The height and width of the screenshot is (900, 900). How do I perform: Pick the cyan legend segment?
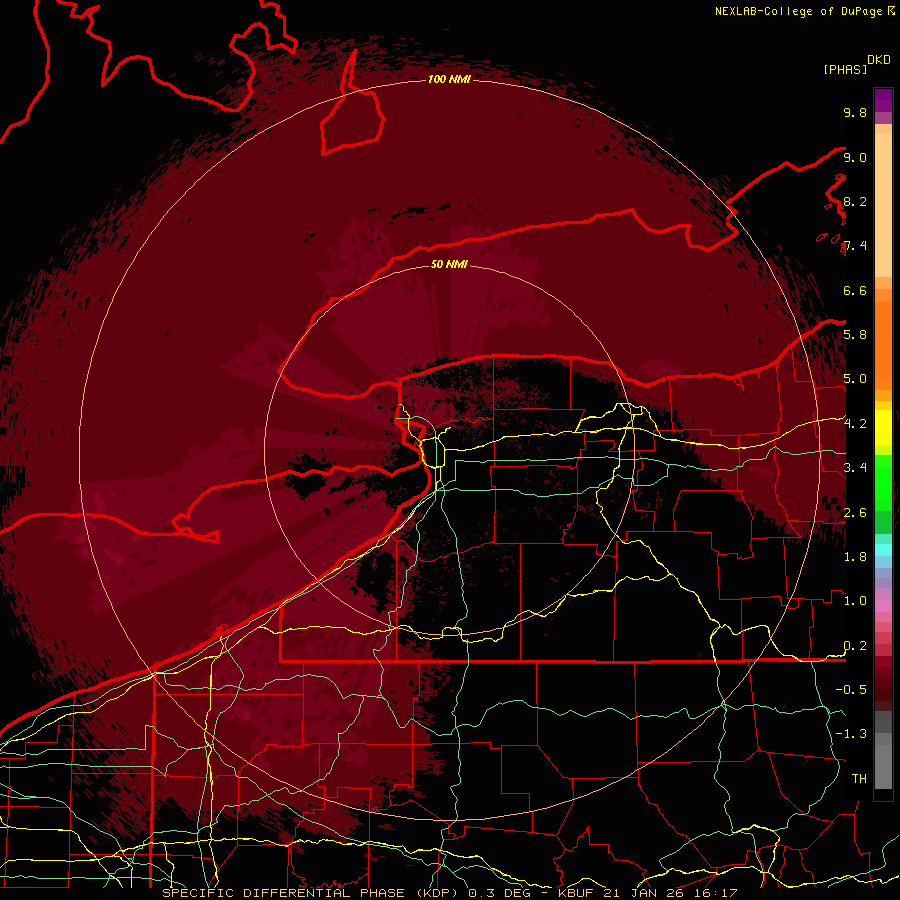coord(883,549)
